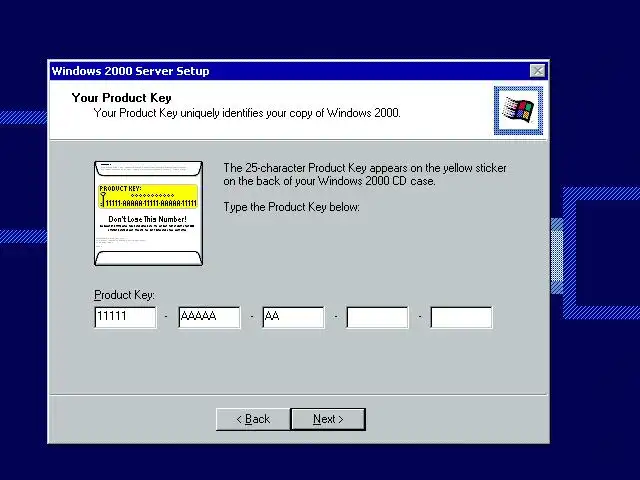This screenshot has width=640, height=480.
Task: Click the 'Product Key:' label
Action: pos(124,295)
